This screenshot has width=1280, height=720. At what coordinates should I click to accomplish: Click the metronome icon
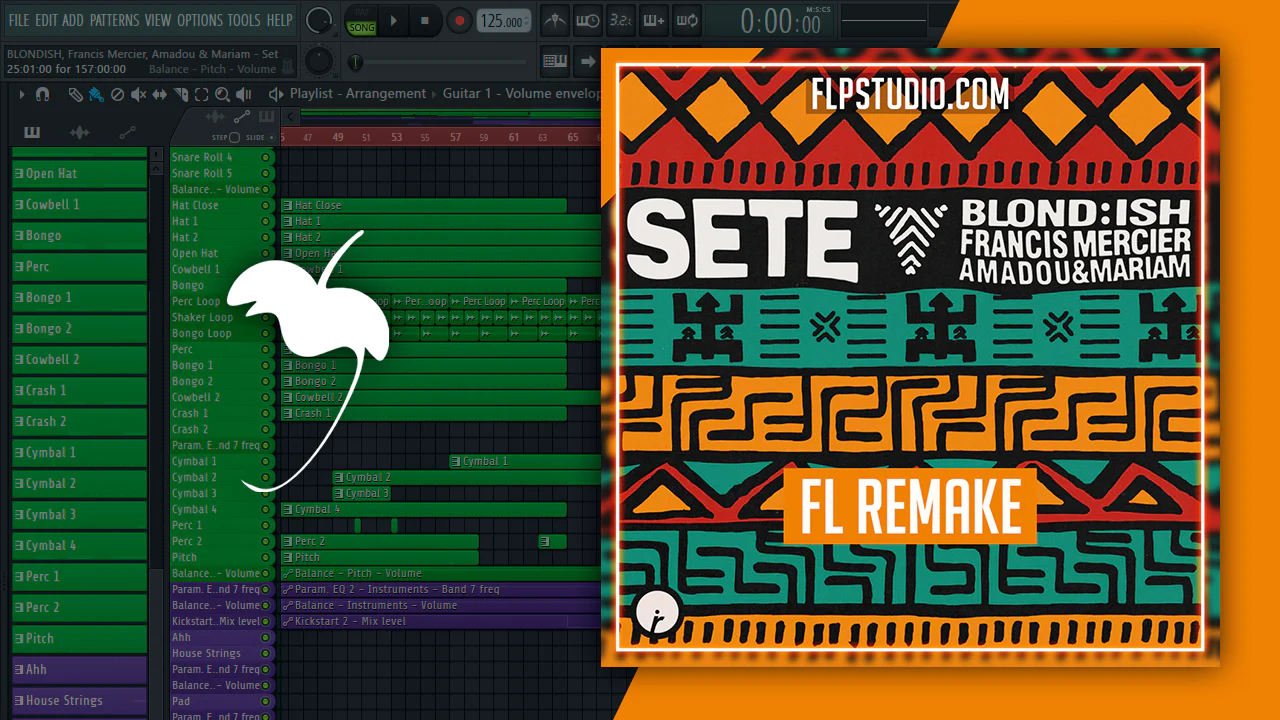[x=555, y=20]
